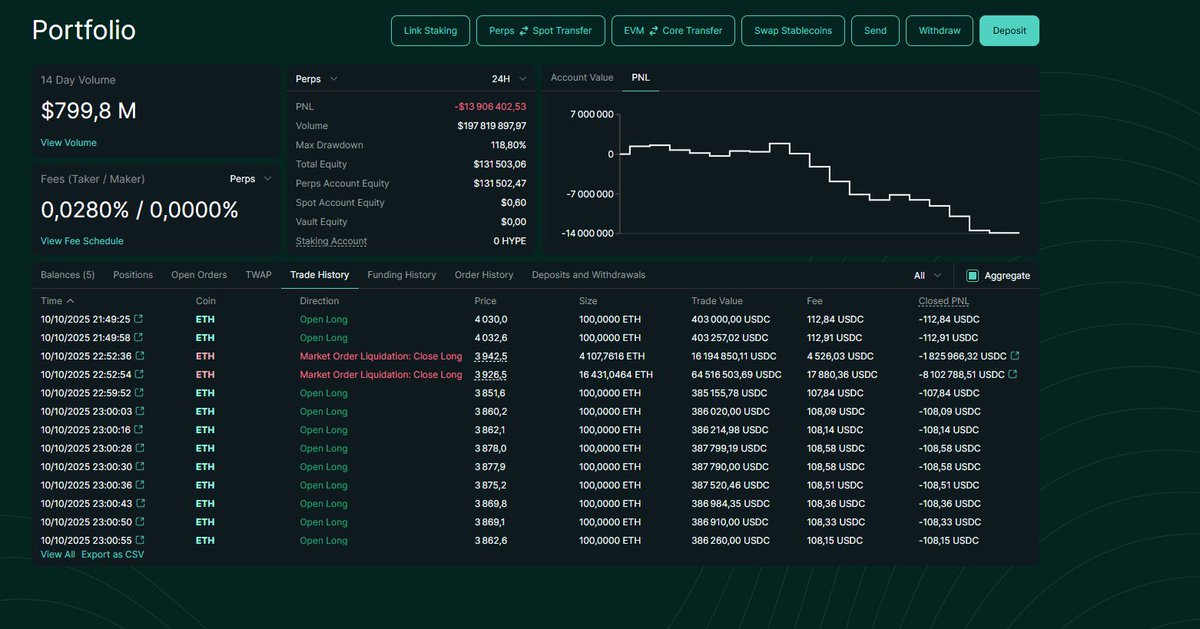Open explorer link icon for 22:52:54 liquidation
Screen dimensions: 1200x629
140,374
